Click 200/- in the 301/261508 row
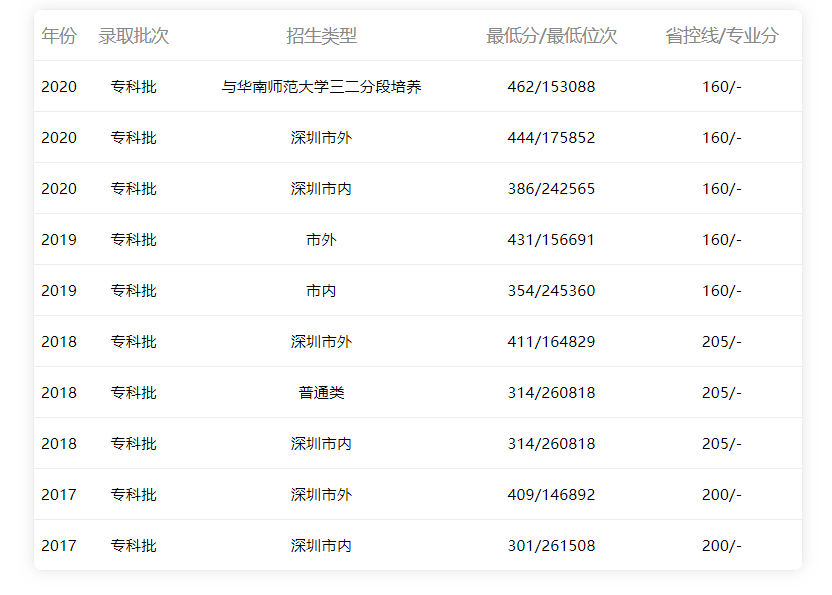Image resolution: width=832 pixels, height=595 pixels. [x=721, y=546]
